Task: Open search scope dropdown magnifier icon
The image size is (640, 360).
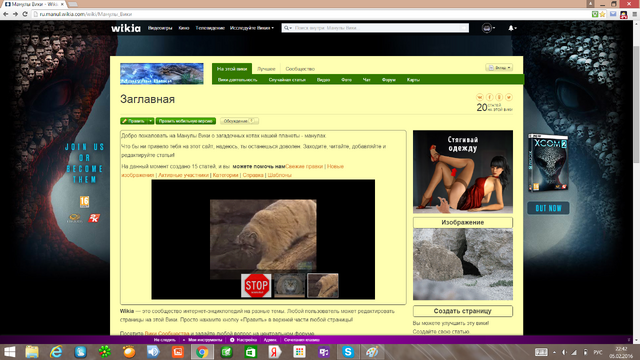Action: click(287, 28)
